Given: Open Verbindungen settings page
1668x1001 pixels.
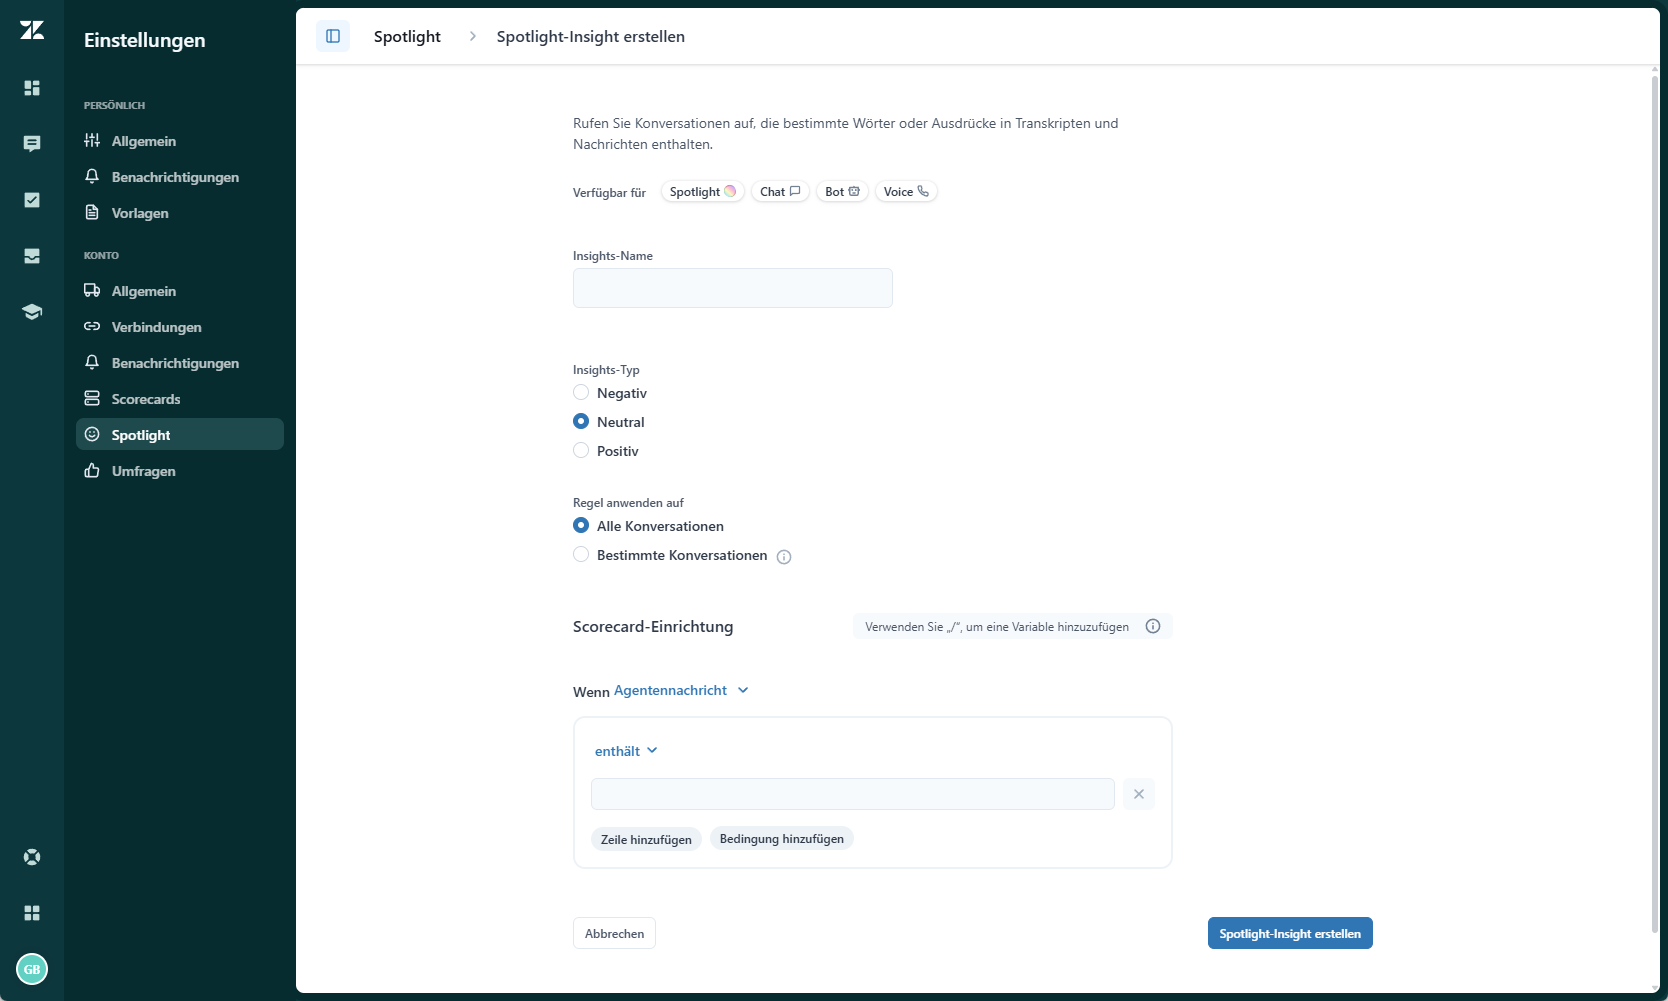Looking at the screenshot, I should coord(180,327).
